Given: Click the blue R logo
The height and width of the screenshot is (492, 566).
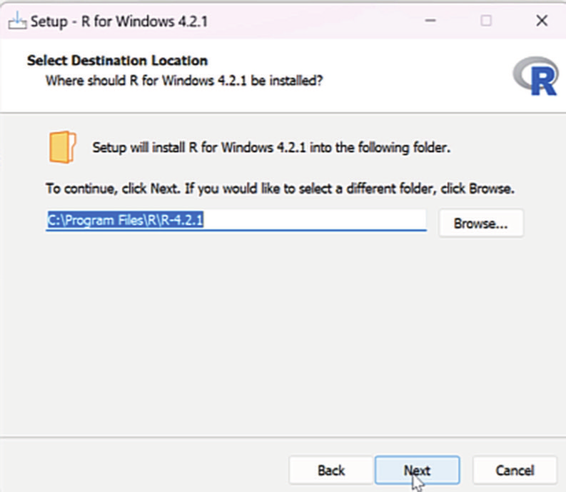Looking at the screenshot, I should point(536,77).
